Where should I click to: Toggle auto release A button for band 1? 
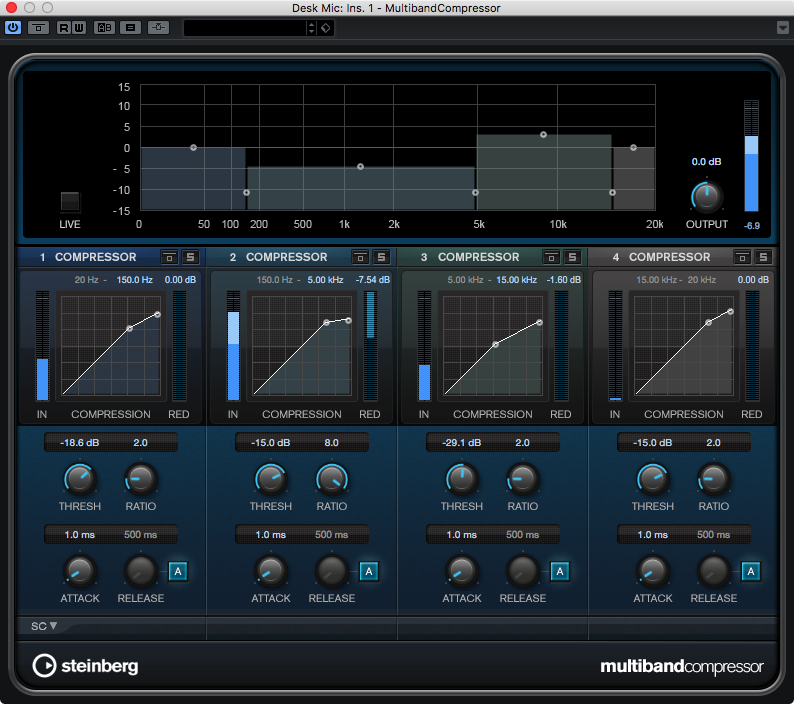pos(178,572)
